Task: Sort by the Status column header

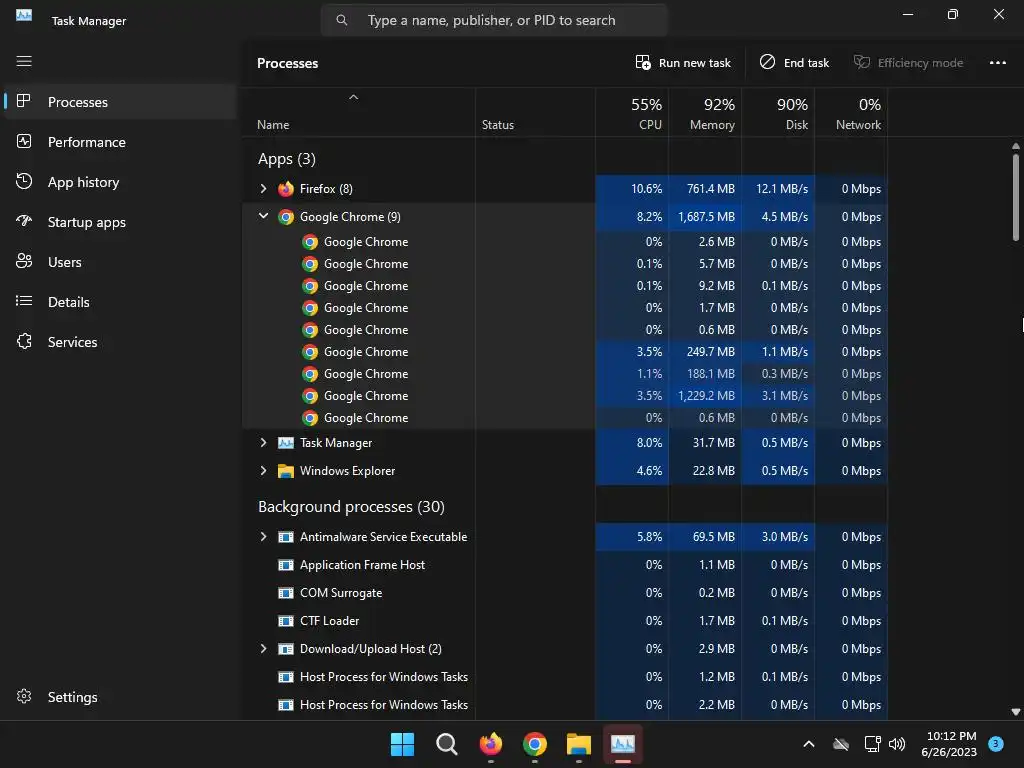Action: (536, 113)
